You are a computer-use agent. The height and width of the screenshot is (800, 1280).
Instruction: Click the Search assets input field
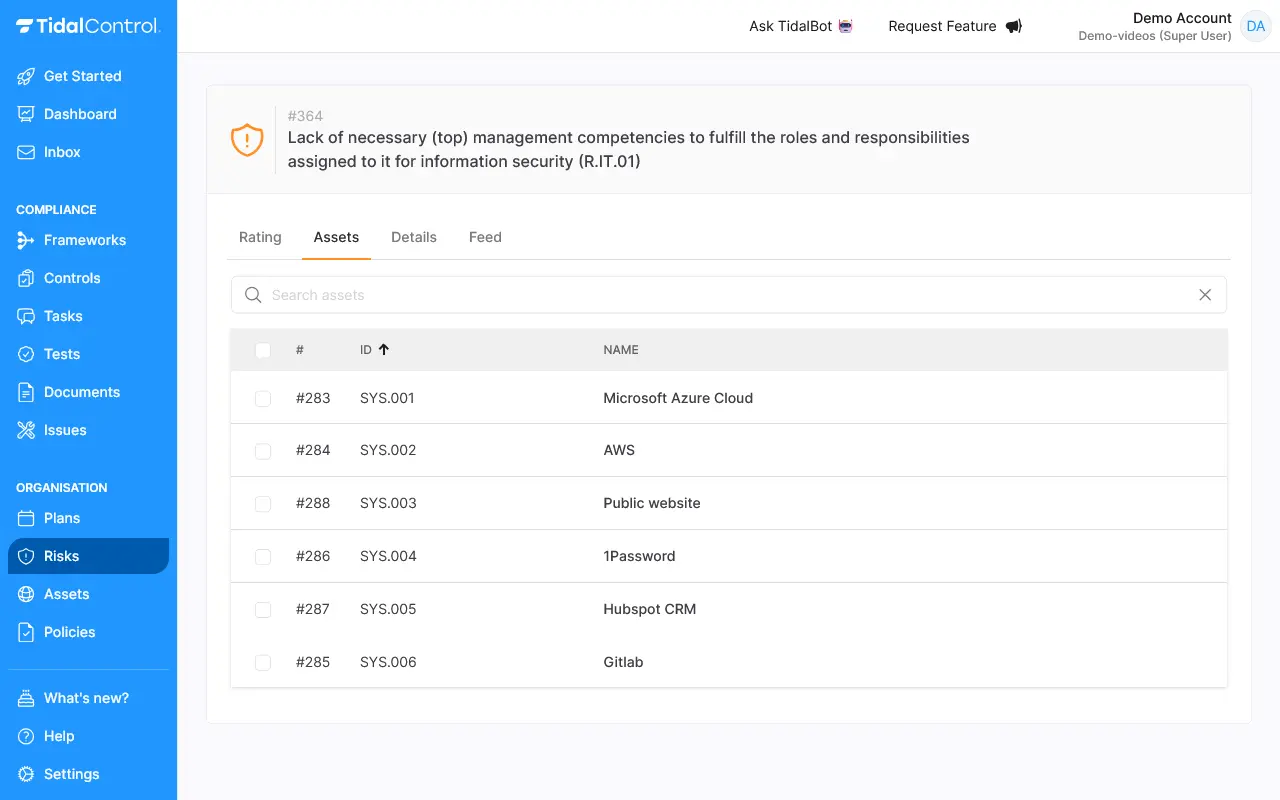point(729,295)
